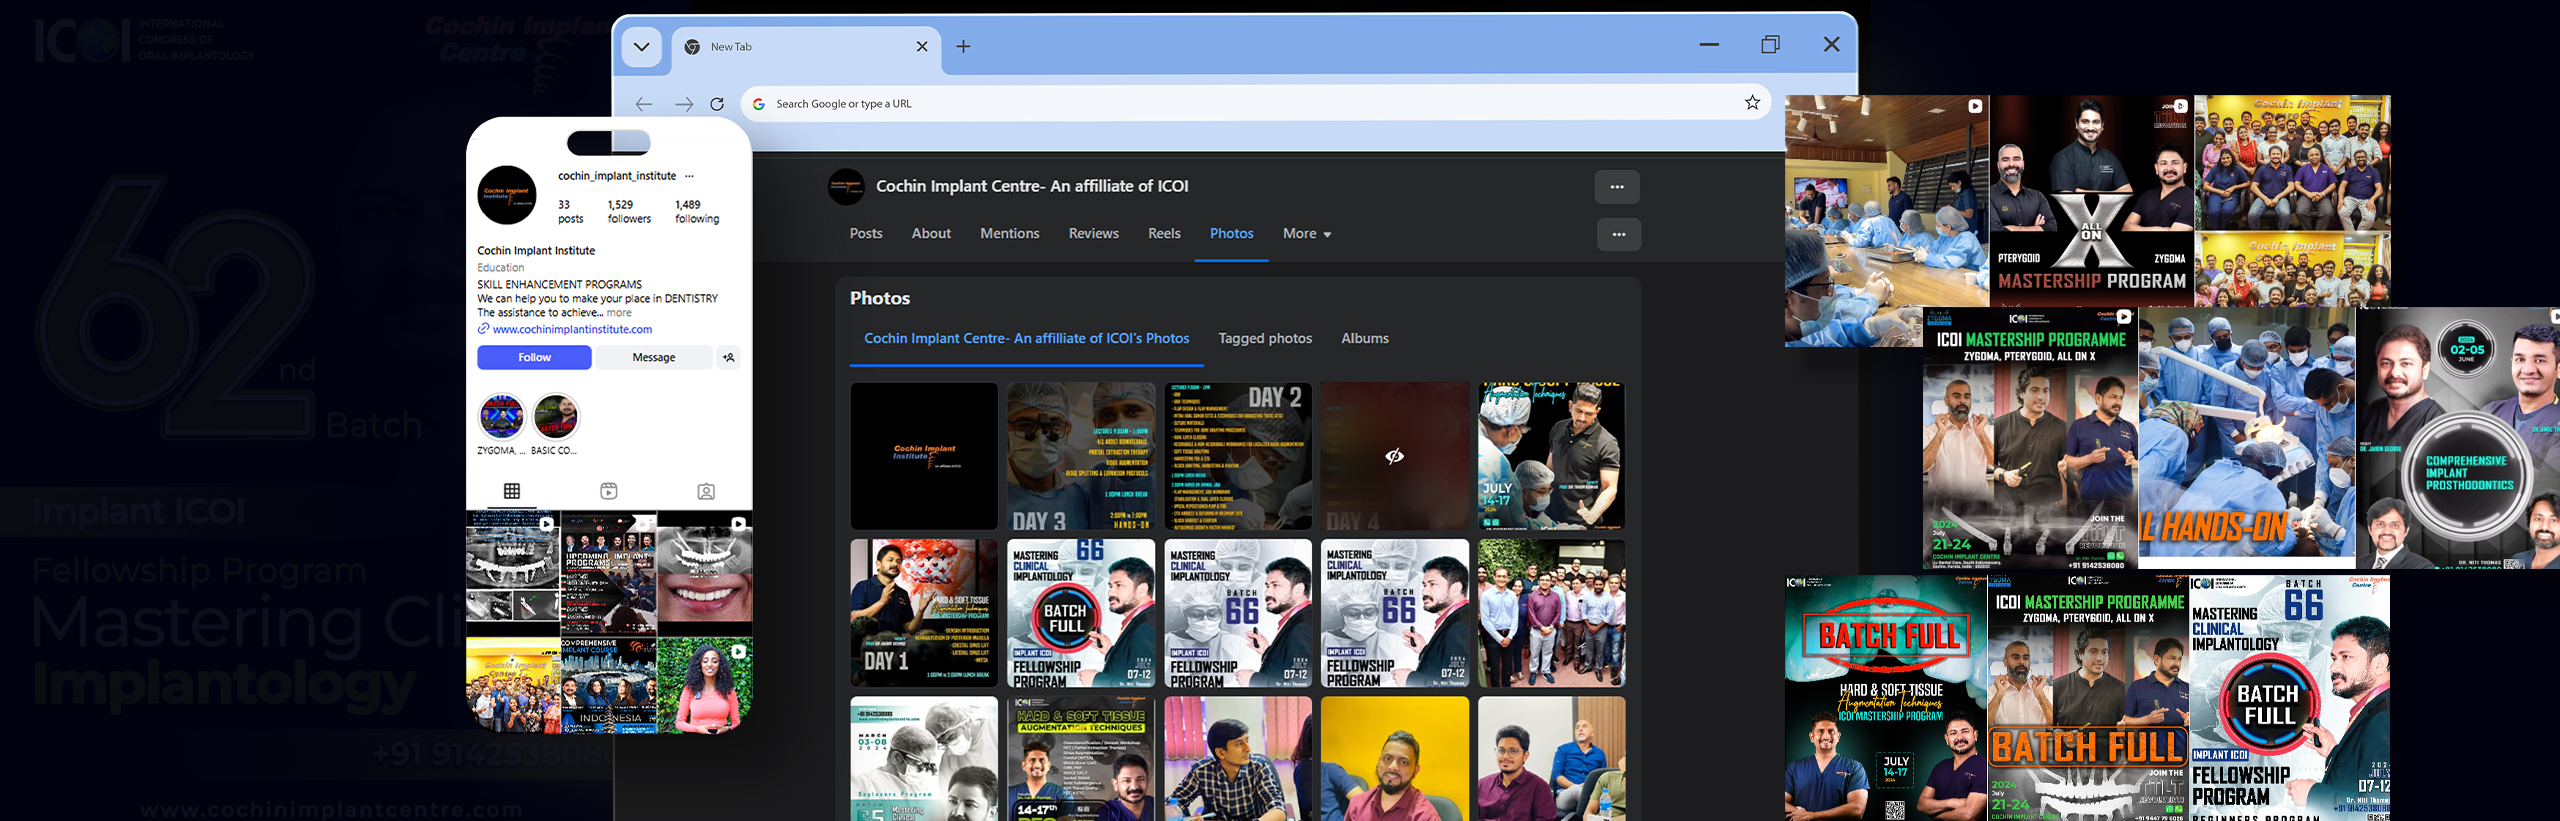Expand the tab search chevron dropdown

coord(641,47)
